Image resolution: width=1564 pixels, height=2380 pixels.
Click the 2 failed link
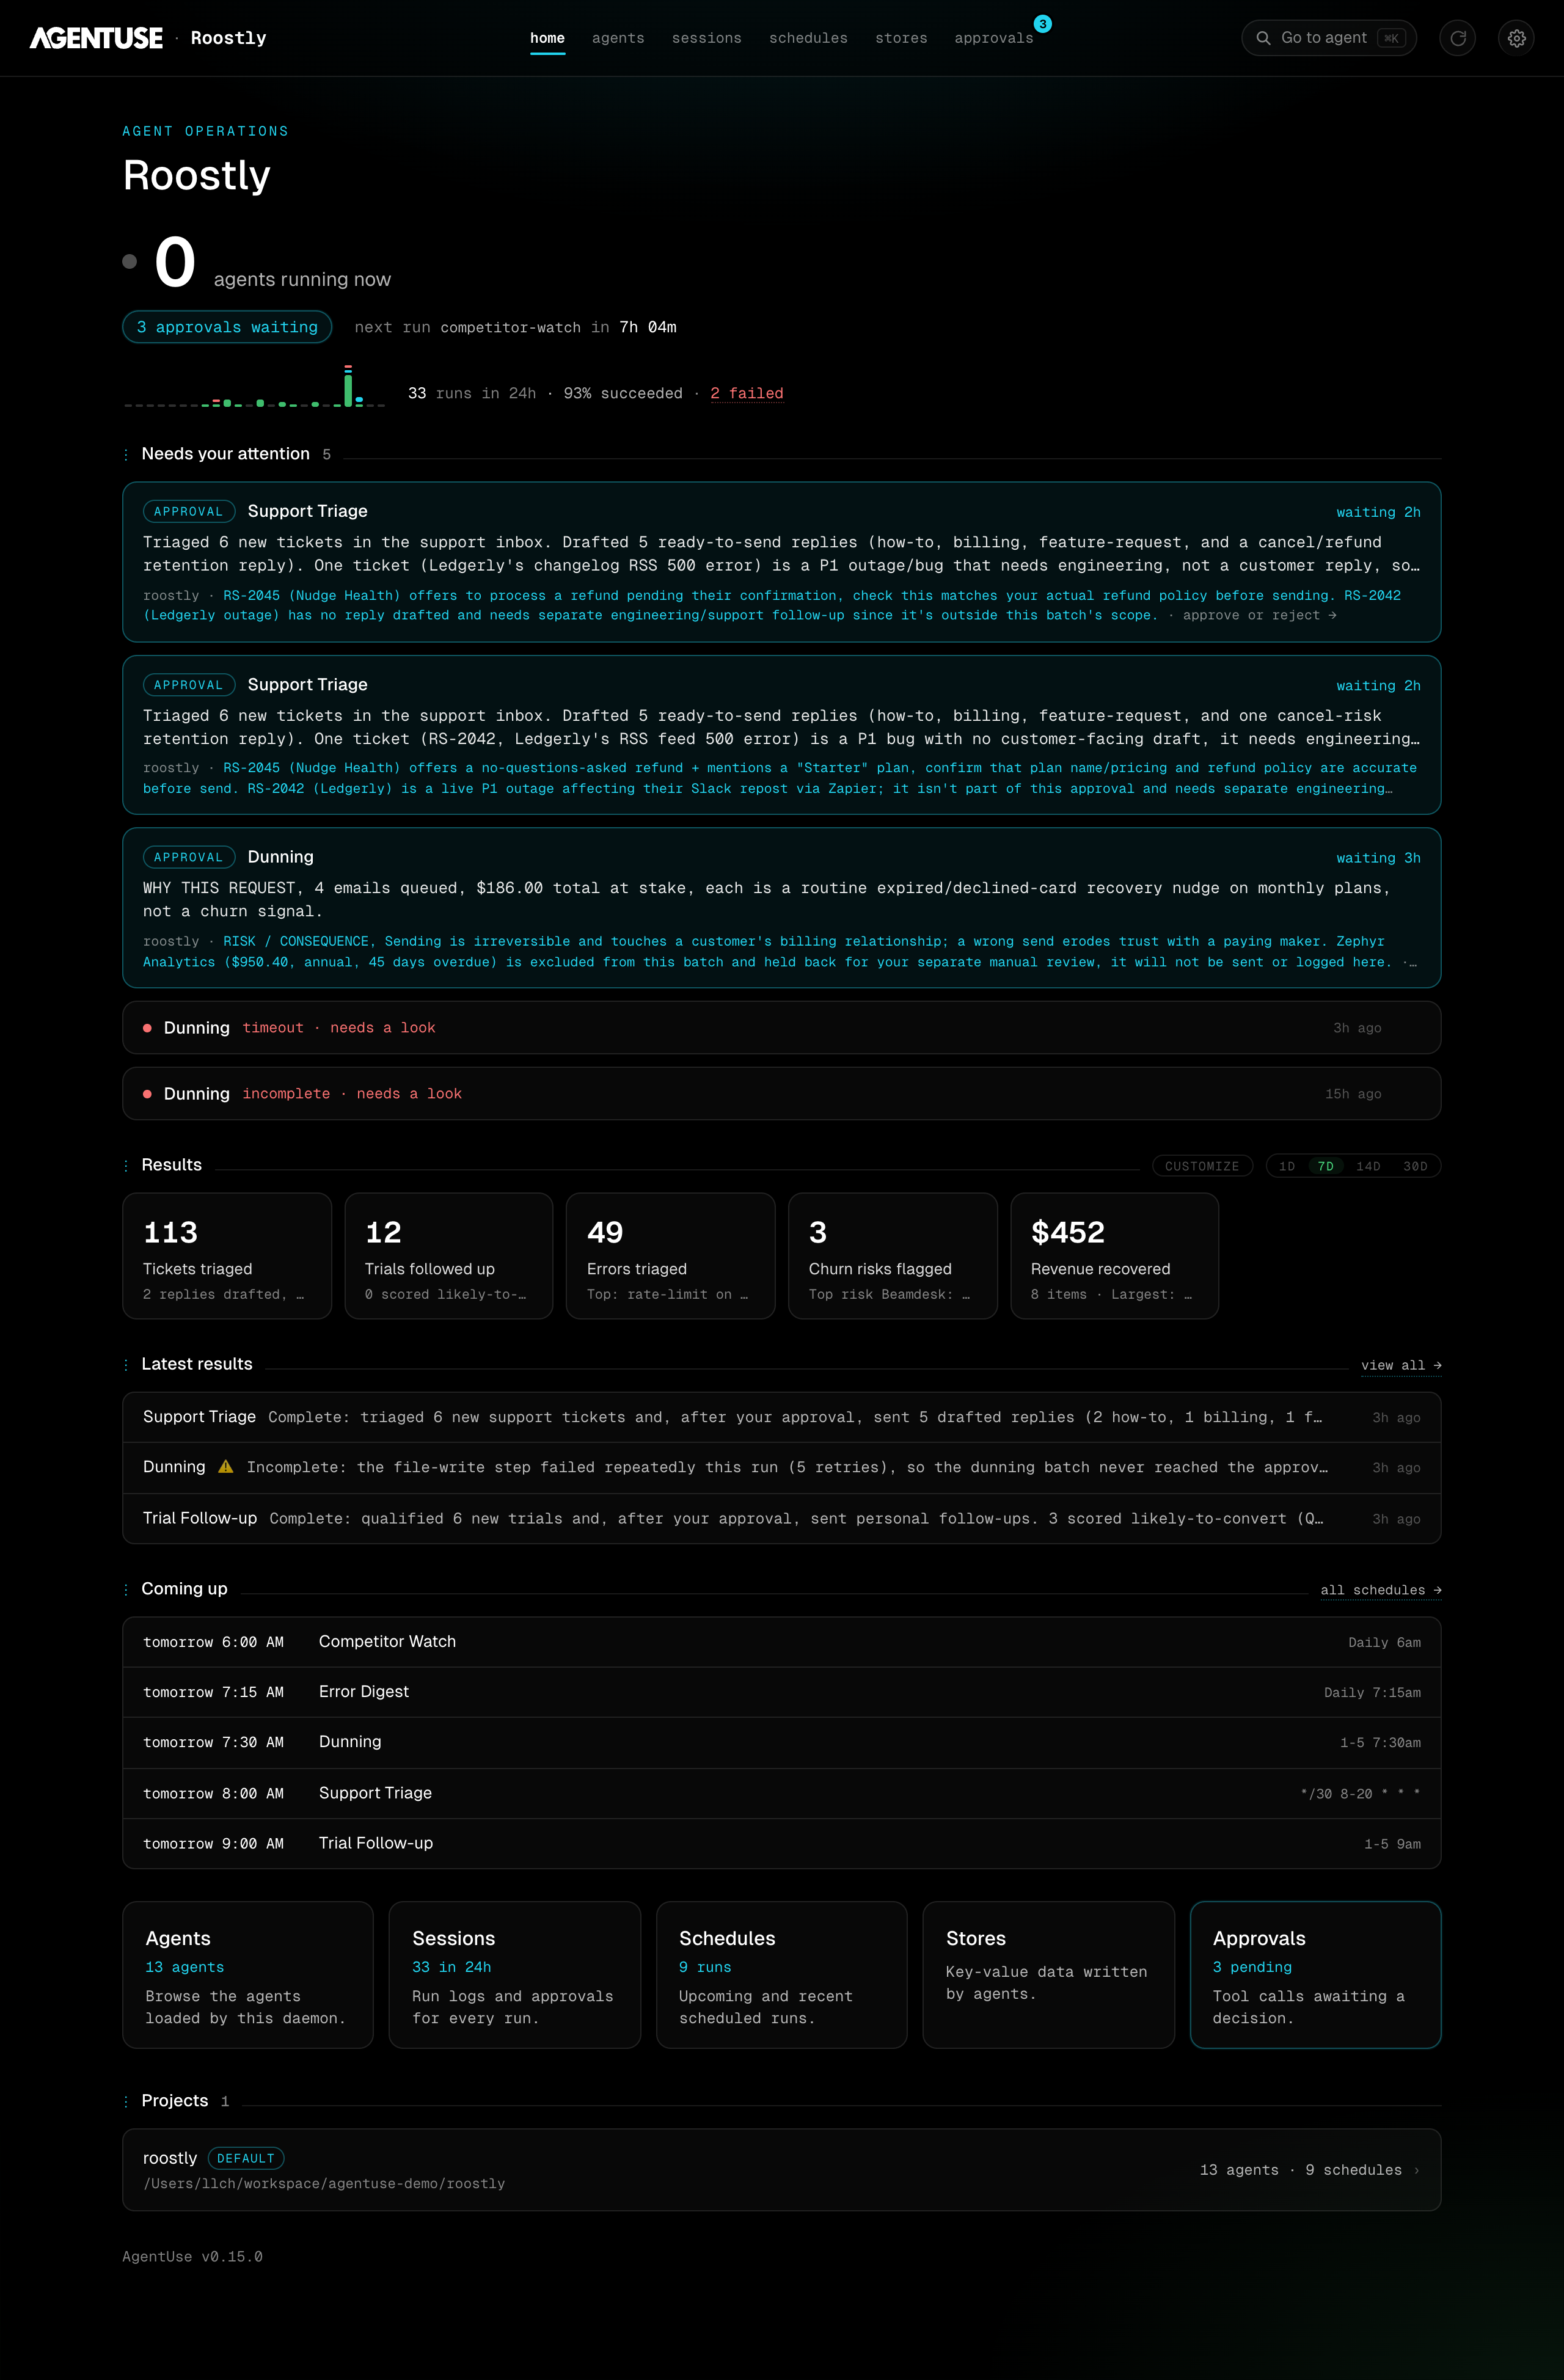click(747, 393)
